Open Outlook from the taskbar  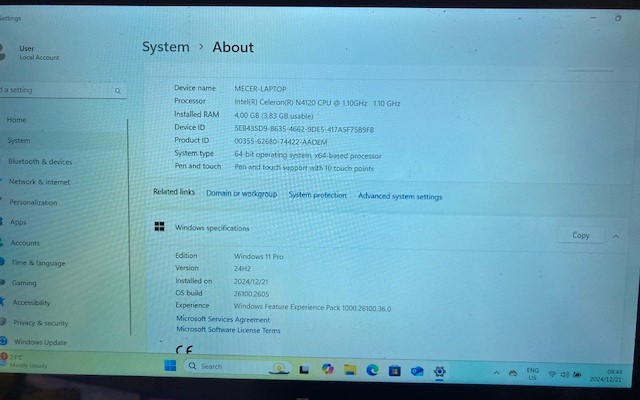click(417, 370)
